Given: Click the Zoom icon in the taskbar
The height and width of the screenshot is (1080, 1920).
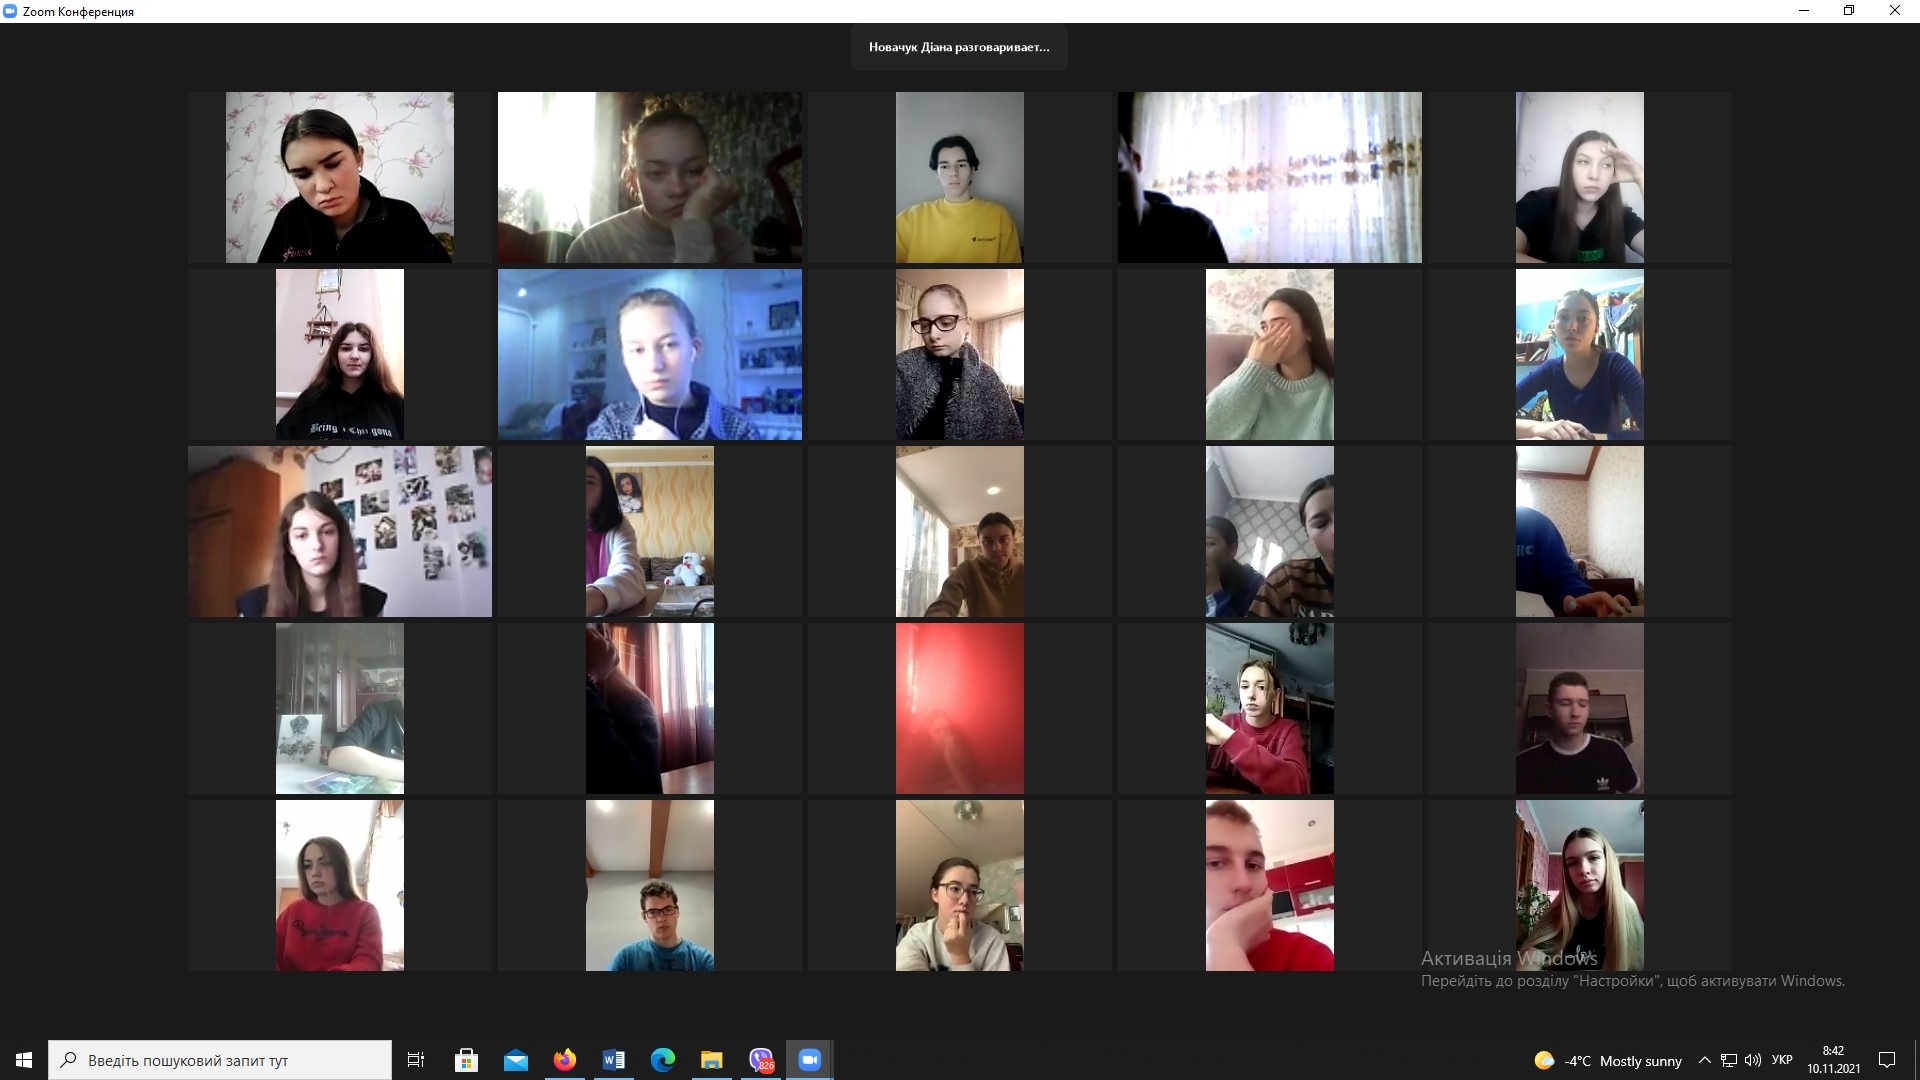Looking at the screenshot, I should [809, 1060].
